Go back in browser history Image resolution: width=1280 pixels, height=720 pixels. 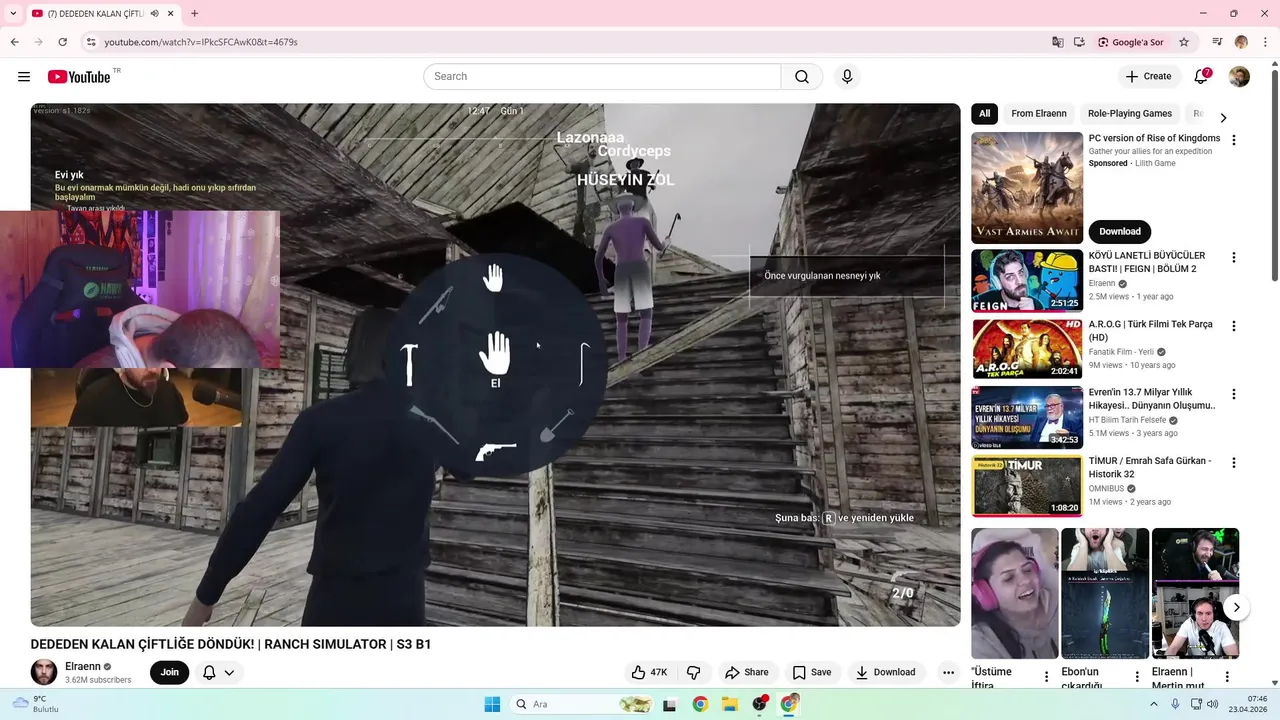click(x=14, y=42)
